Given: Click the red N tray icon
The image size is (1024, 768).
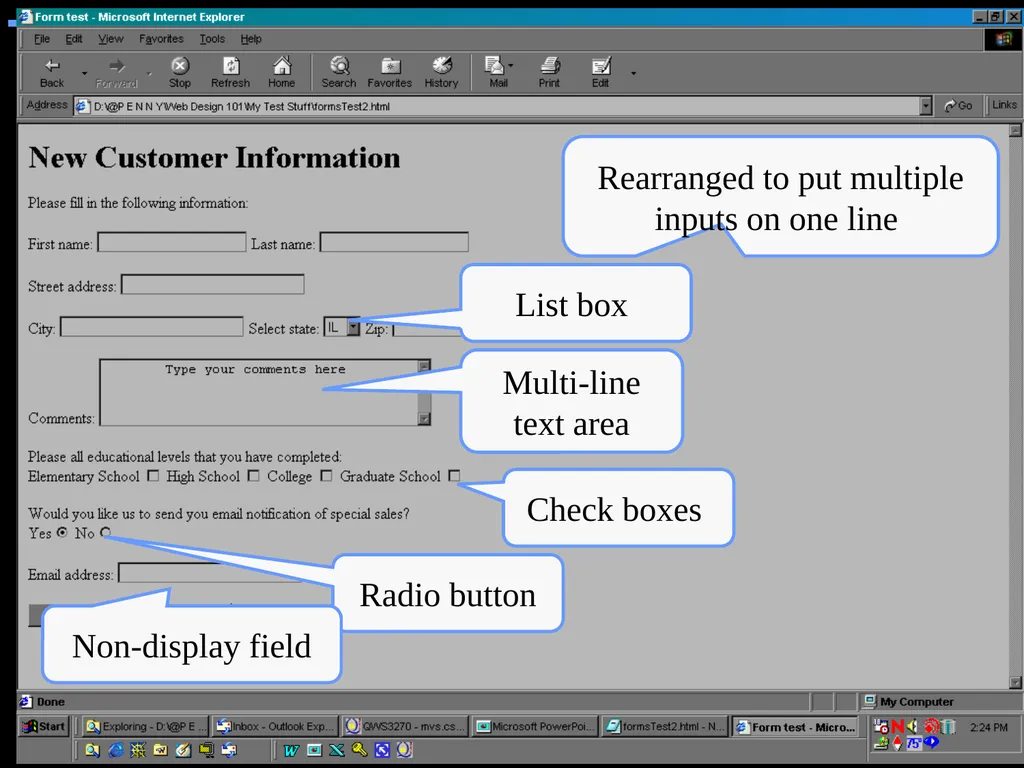Looking at the screenshot, I should 898,726.
